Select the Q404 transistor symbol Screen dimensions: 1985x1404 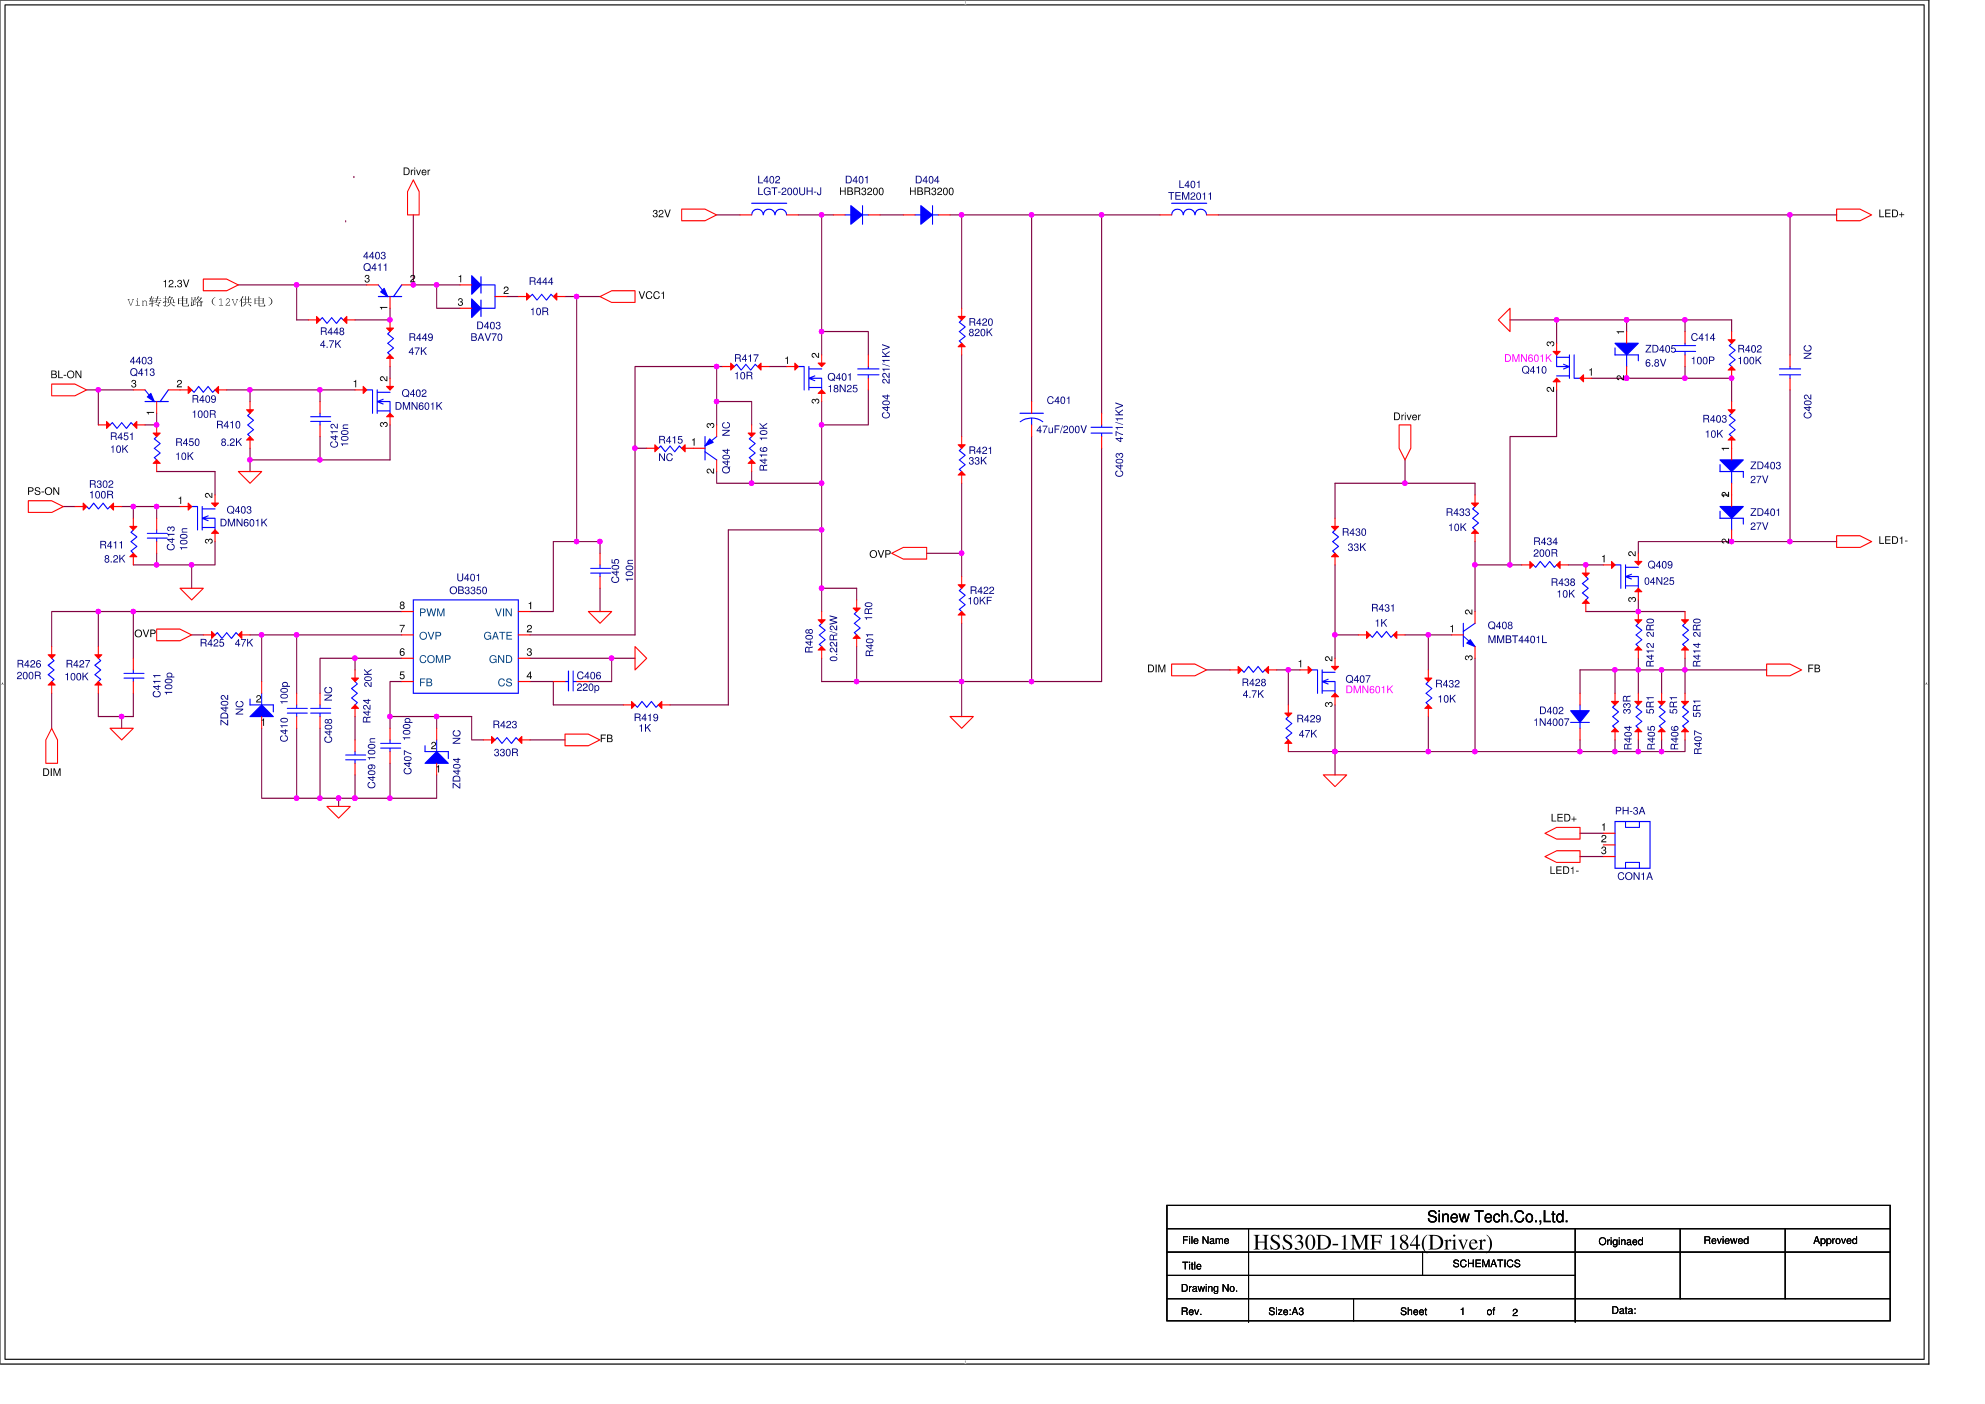click(709, 448)
